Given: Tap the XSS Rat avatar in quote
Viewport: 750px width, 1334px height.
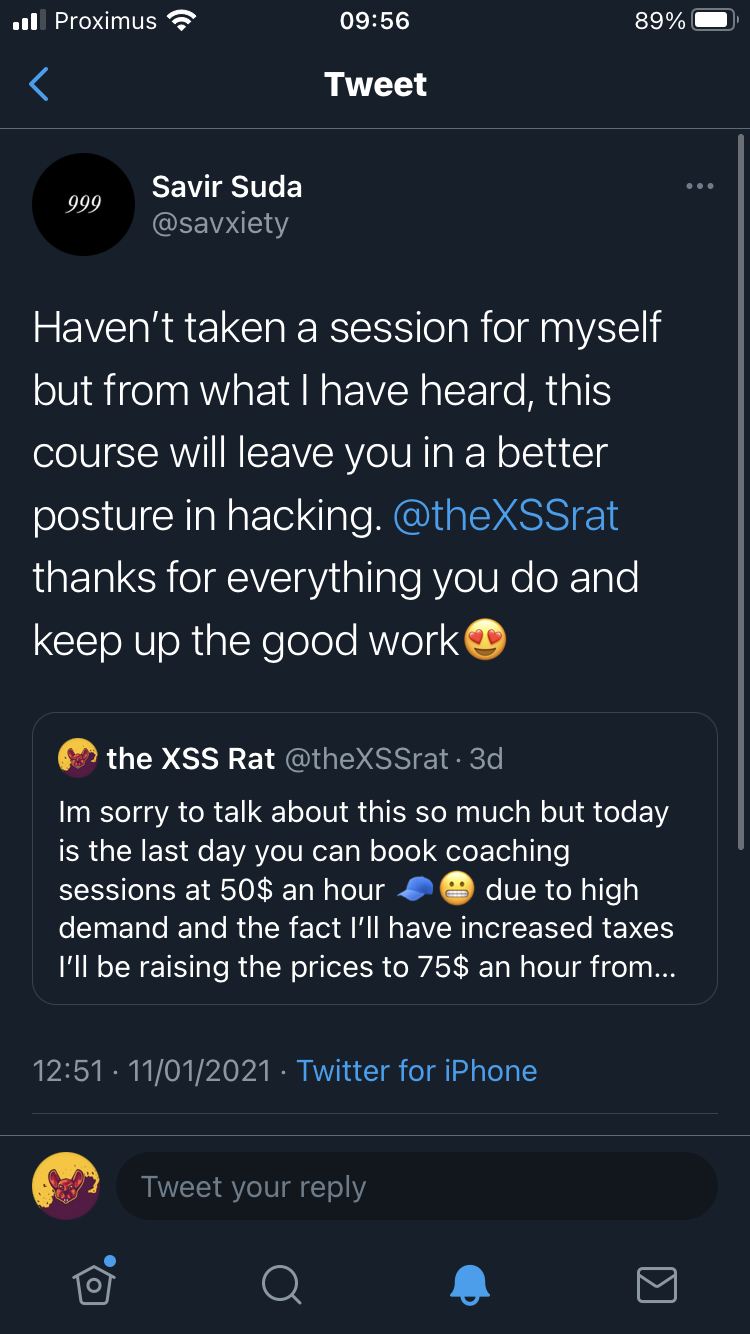Looking at the screenshot, I should pyautogui.click(x=78, y=759).
